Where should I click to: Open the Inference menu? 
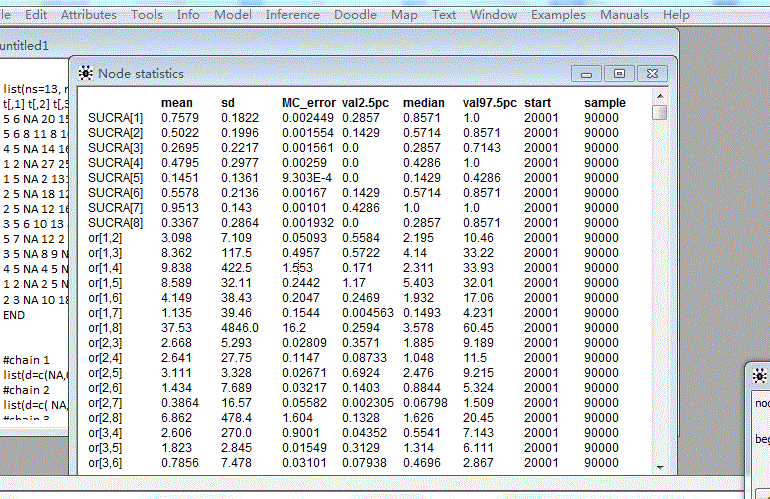pos(293,15)
